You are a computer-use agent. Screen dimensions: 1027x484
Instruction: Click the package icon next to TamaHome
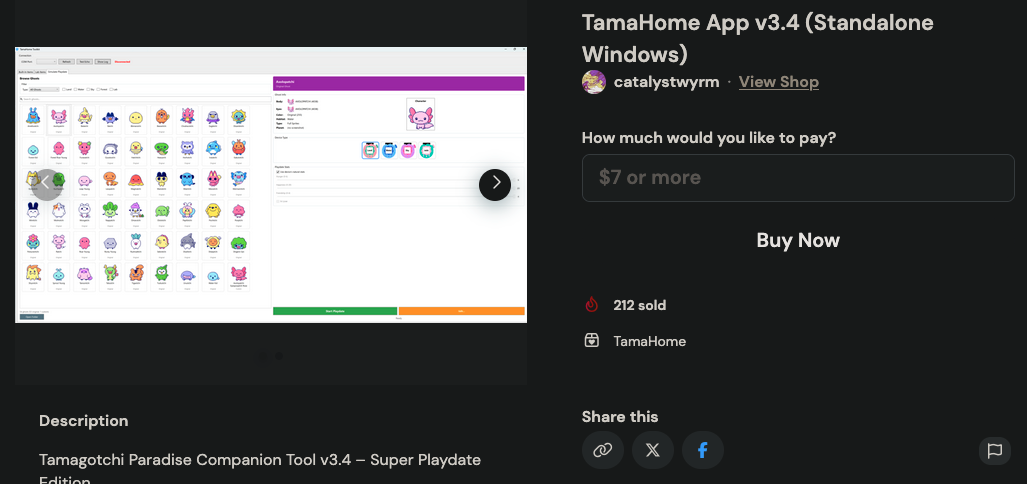[592, 341]
